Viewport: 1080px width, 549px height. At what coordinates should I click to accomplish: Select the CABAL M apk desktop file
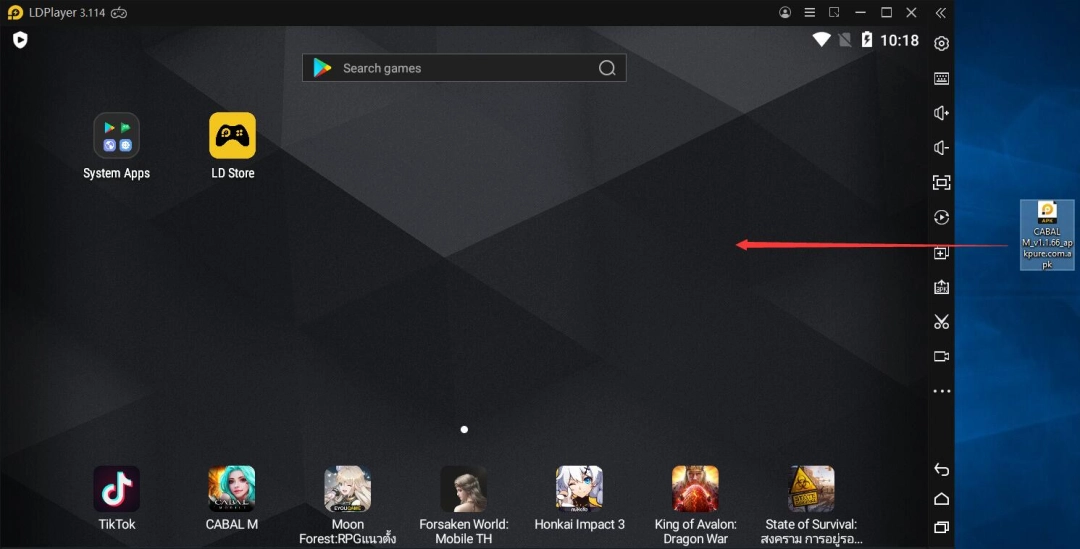1047,235
